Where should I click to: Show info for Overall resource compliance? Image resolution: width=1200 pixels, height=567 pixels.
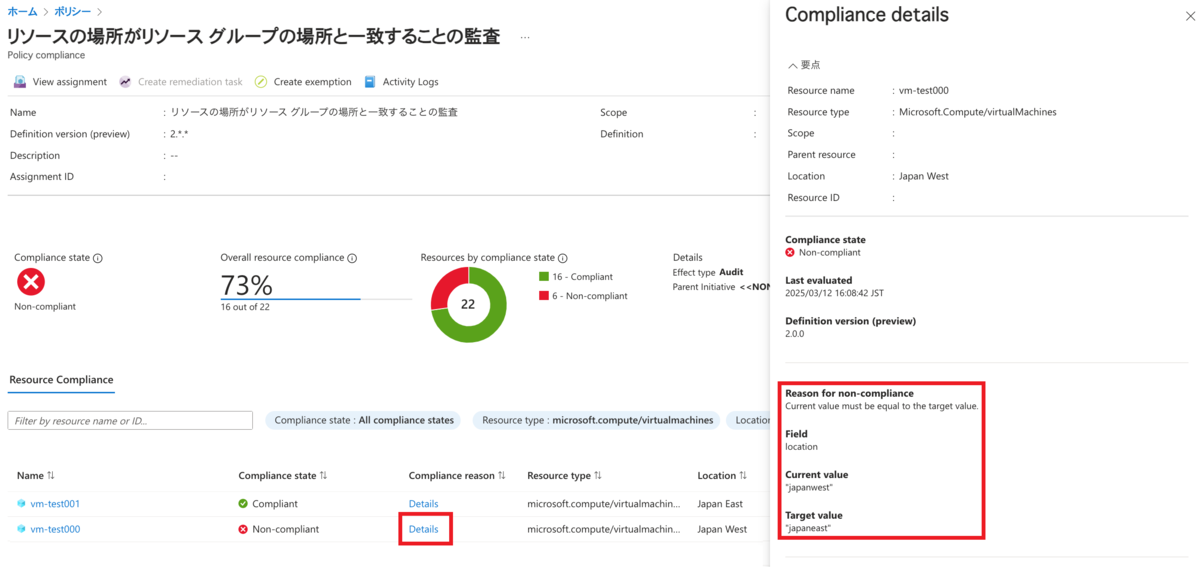click(353, 258)
